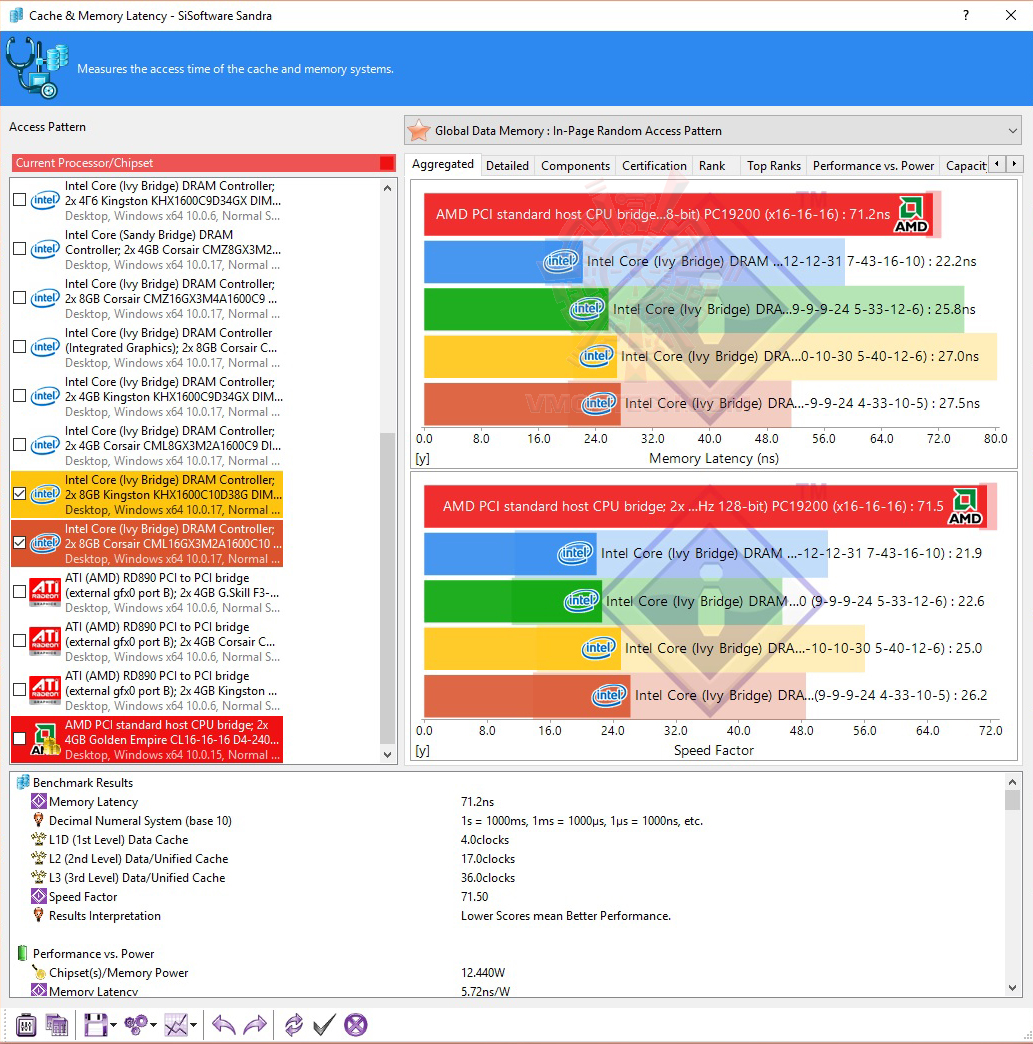Viewport: 1033px width, 1044px height.
Task: Check the Ivy Bridge Integrated Graphics entry
Action: coord(20,347)
